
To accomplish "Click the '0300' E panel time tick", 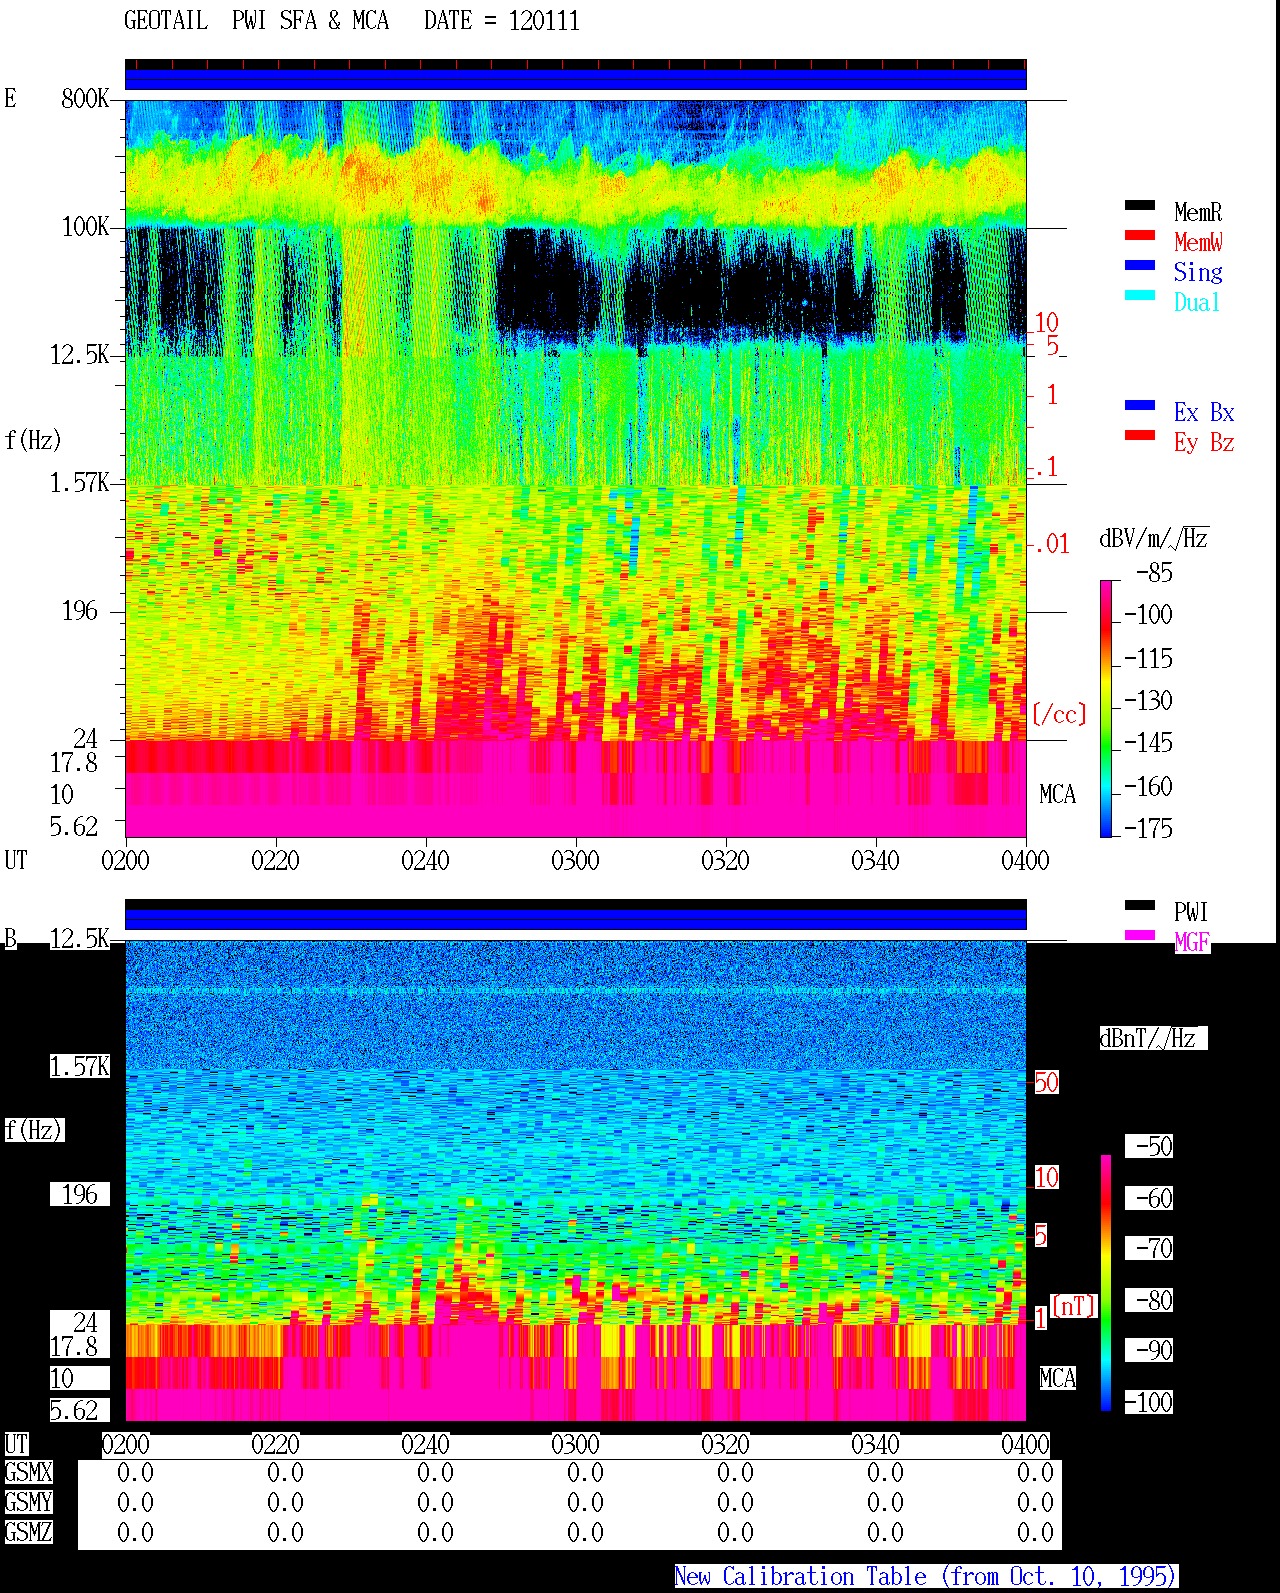I will point(575,860).
